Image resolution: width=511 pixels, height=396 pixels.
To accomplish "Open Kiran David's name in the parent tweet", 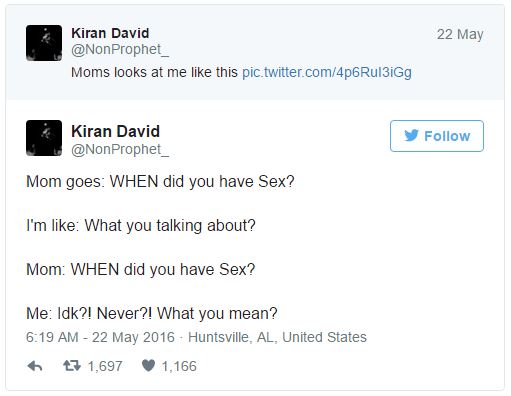I will tap(110, 33).
